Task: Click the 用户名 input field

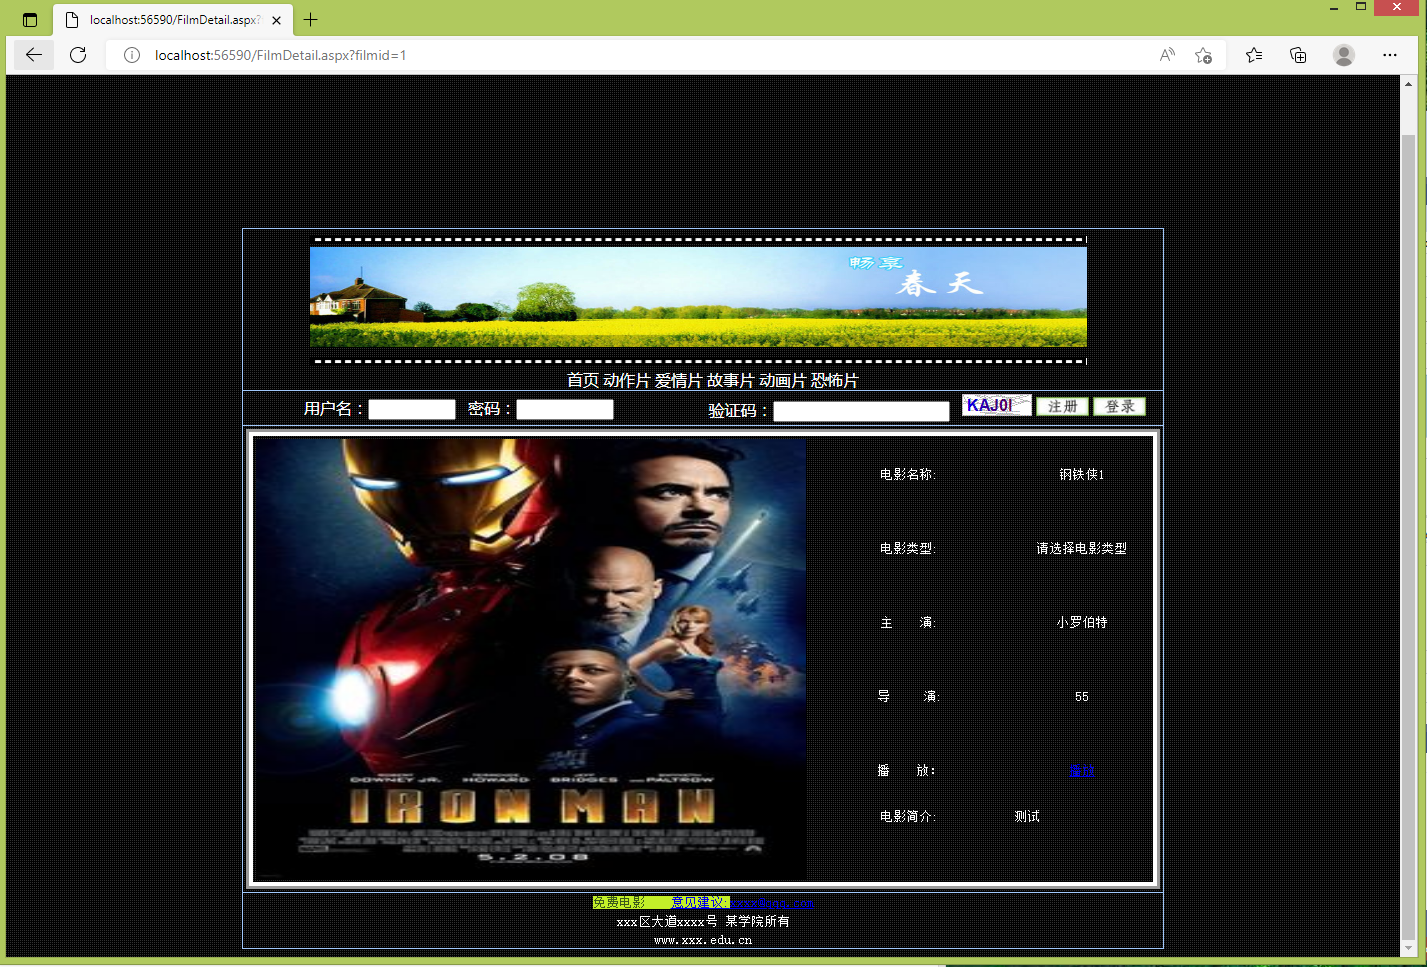Action: [x=412, y=409]
